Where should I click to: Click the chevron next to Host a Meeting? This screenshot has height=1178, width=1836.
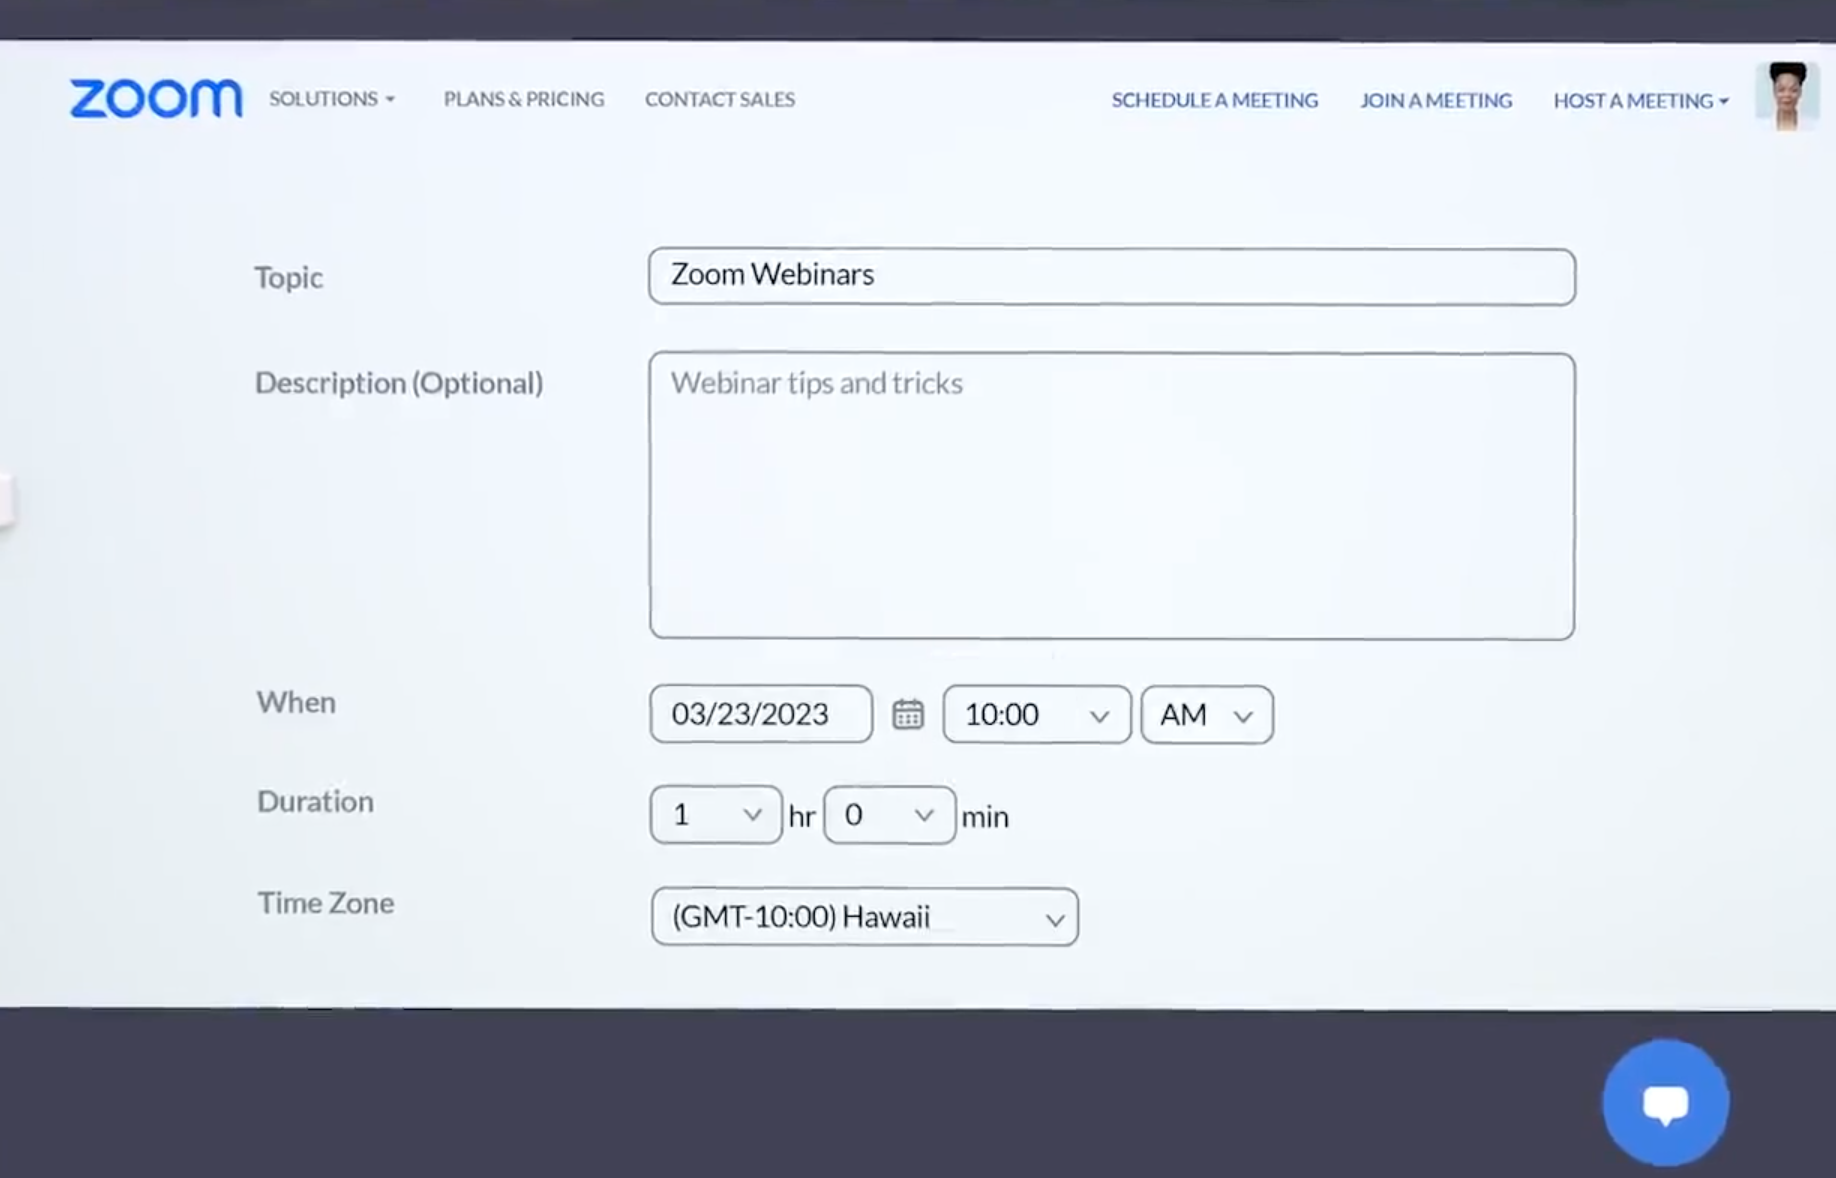pyautogui.click(x=1725, y=101)
